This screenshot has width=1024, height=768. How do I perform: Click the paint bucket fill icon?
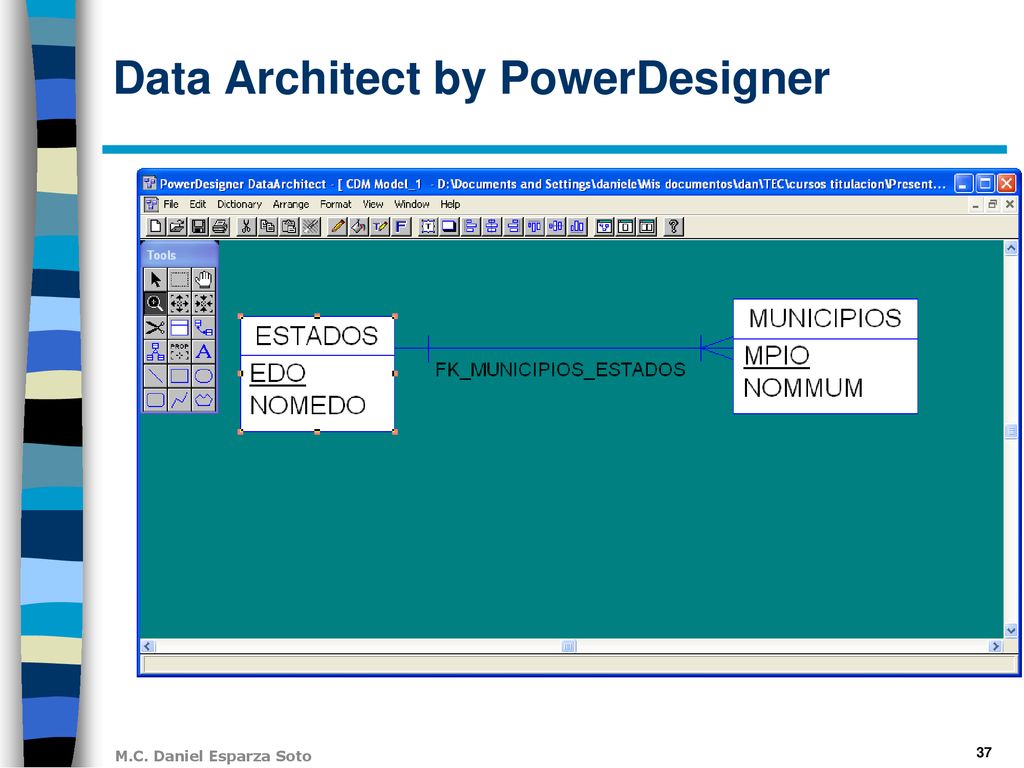click(x=359, y=227)
